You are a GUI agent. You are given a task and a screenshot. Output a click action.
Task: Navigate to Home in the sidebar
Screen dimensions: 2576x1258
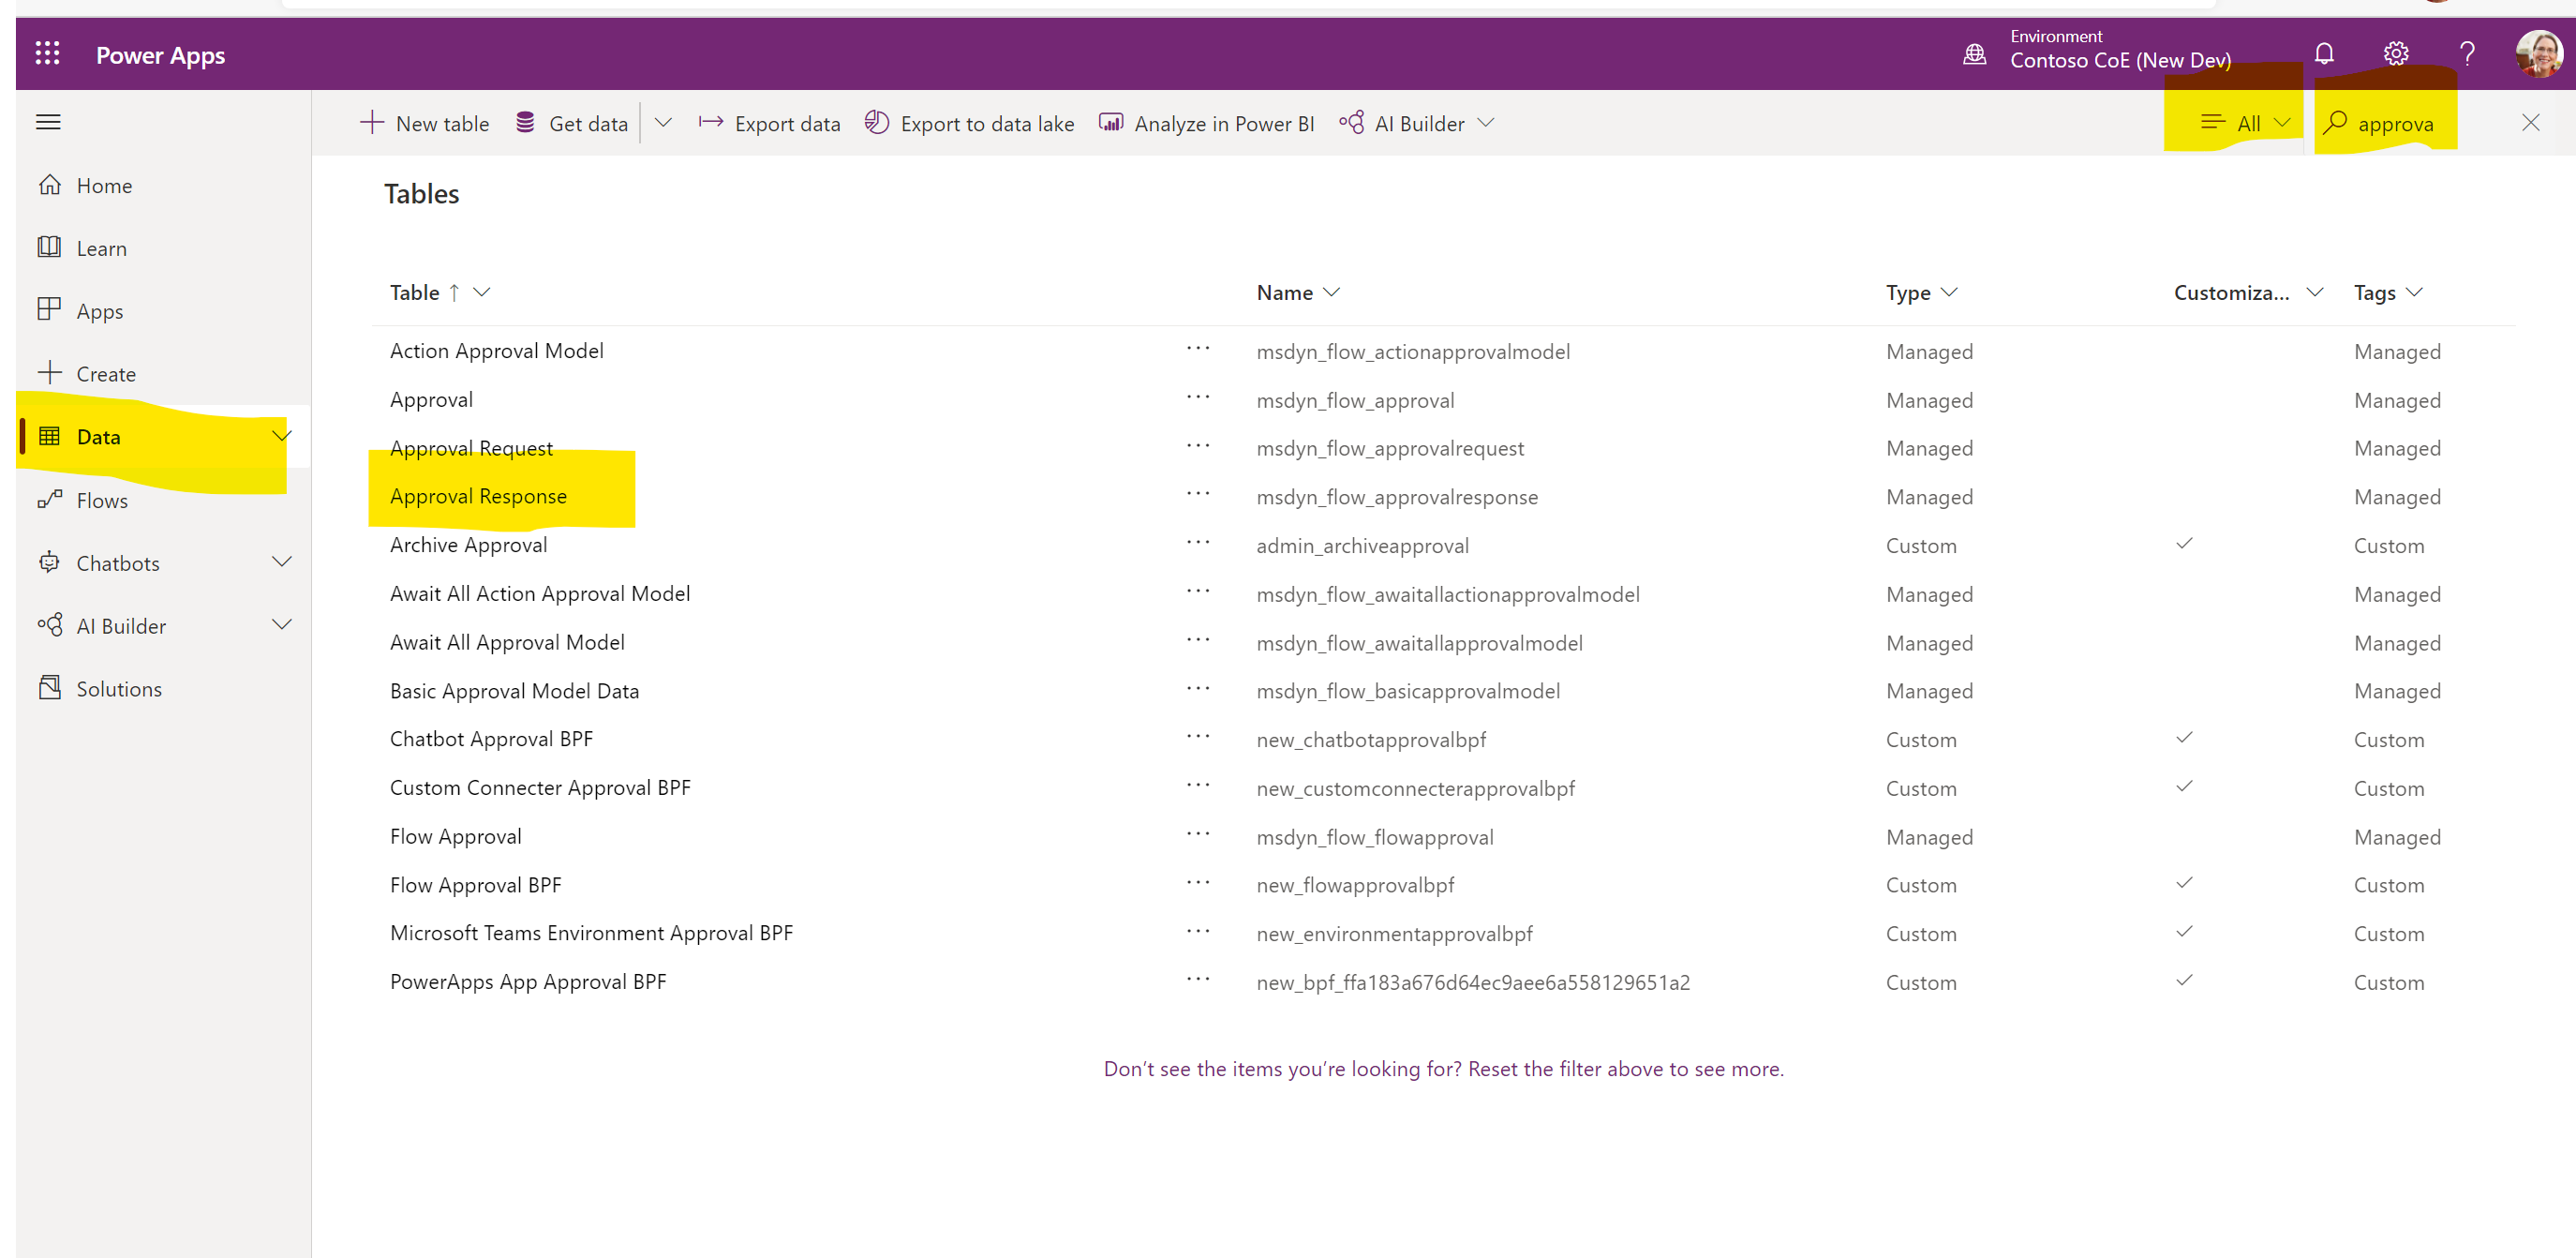pyautogui.click(x=104, y=185)
